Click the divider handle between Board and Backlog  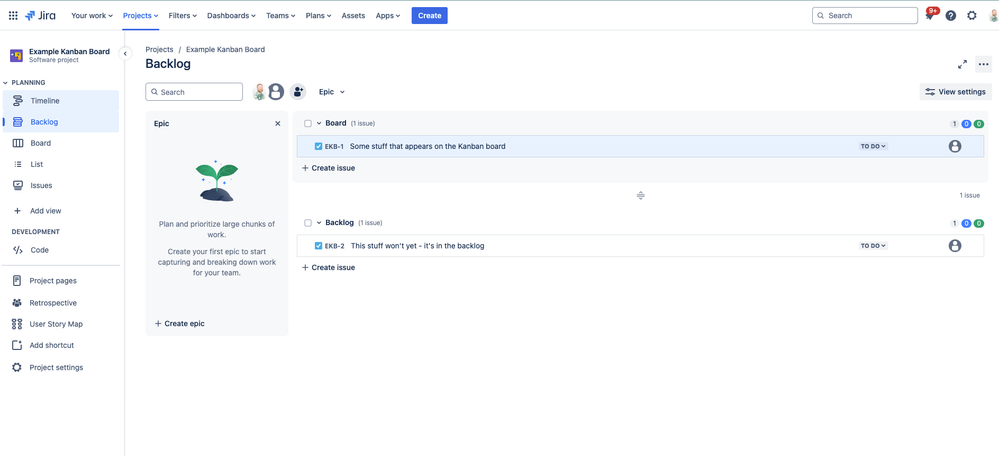point(641,196)
